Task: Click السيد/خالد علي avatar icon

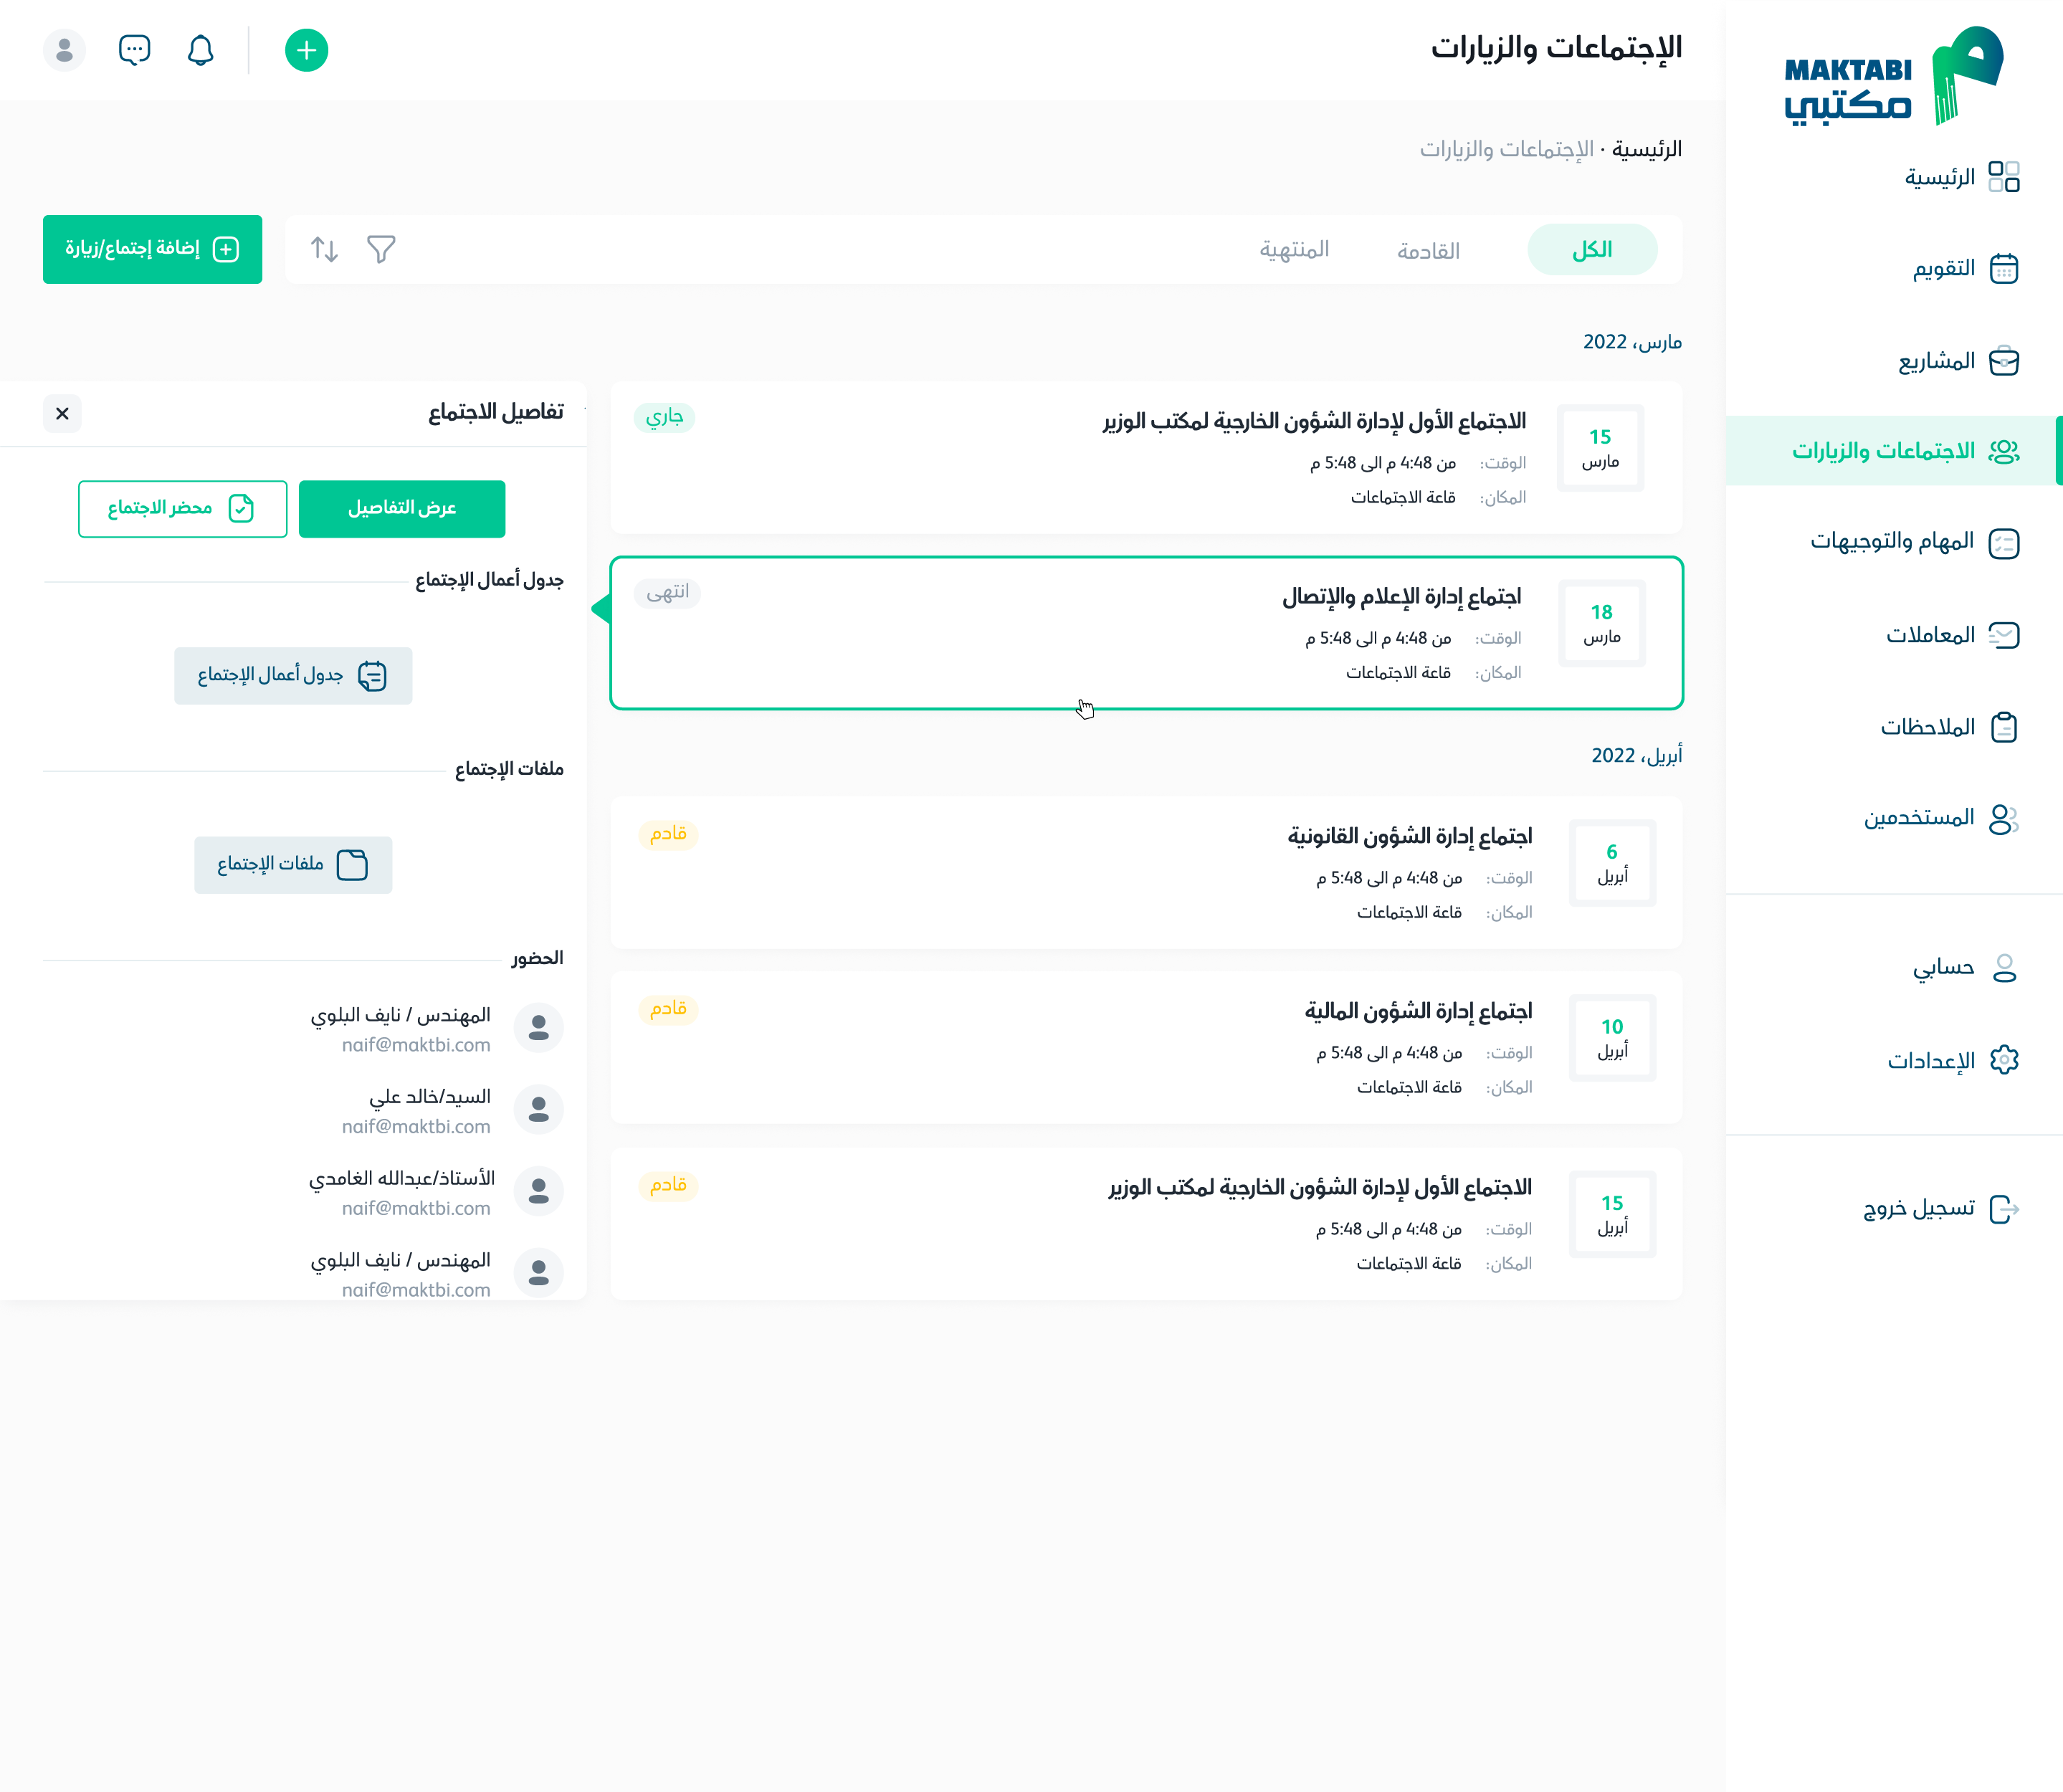Action: coord(539,1110)
